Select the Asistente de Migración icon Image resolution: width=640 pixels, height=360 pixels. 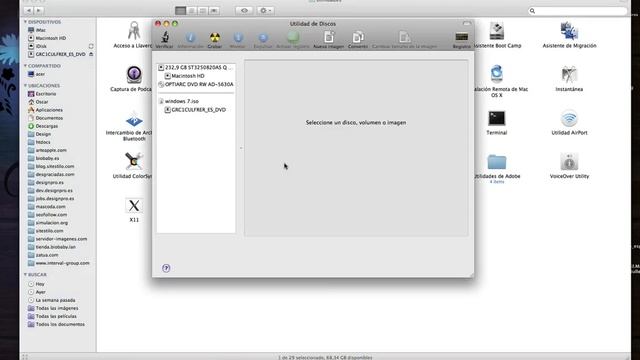coord(569,31)
